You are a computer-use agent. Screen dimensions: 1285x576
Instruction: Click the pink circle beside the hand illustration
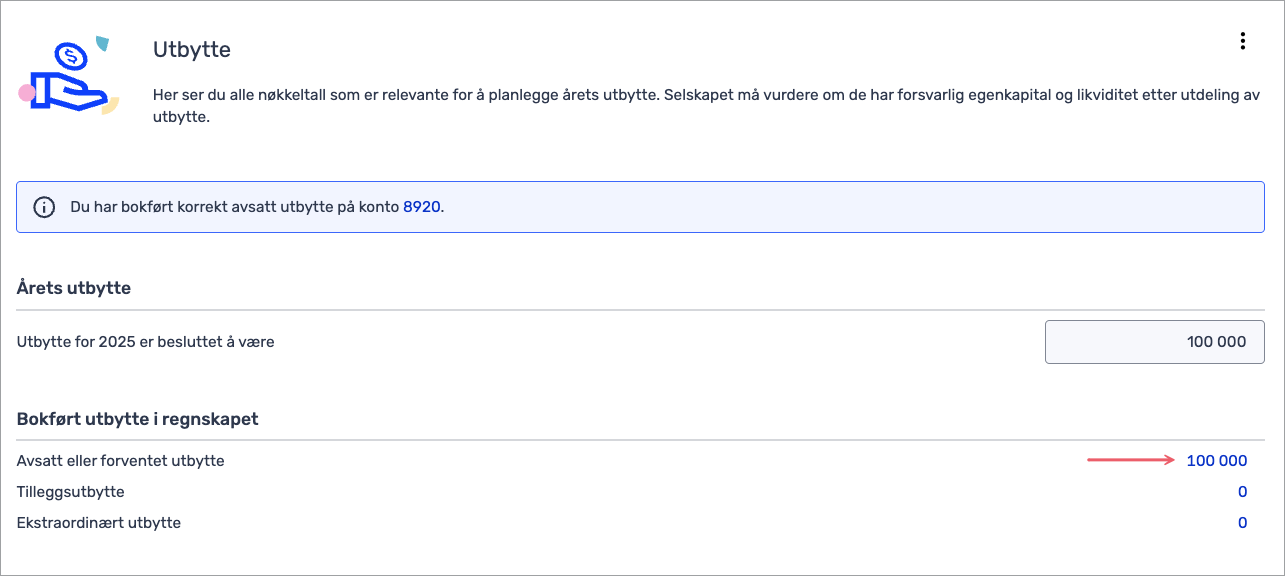[27, 93]
